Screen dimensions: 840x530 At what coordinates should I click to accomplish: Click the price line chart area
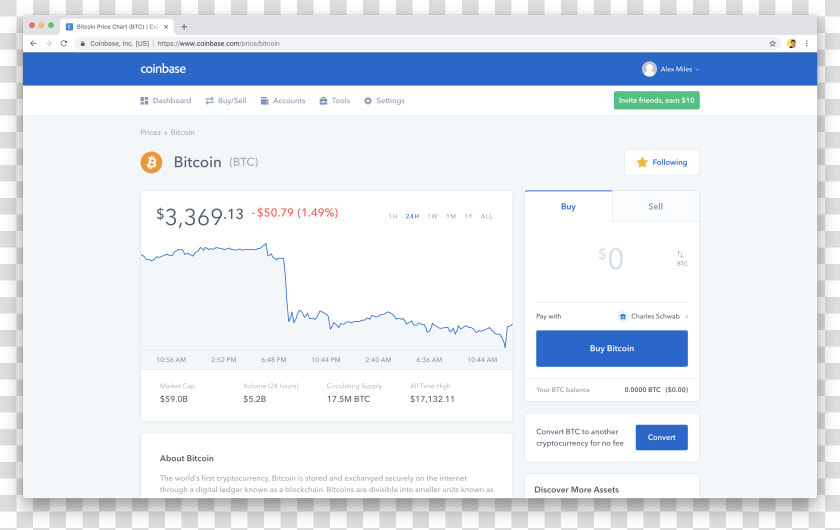click(x=326, y=295)
